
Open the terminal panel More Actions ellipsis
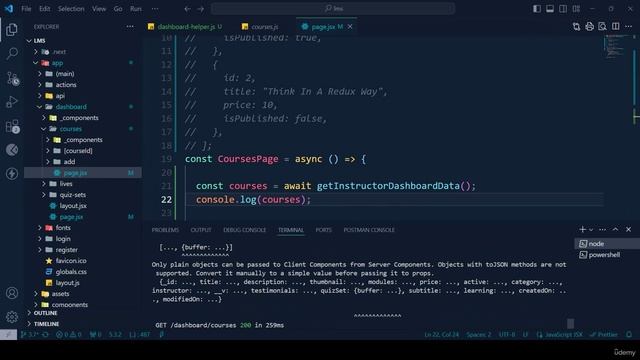point(602,229)
